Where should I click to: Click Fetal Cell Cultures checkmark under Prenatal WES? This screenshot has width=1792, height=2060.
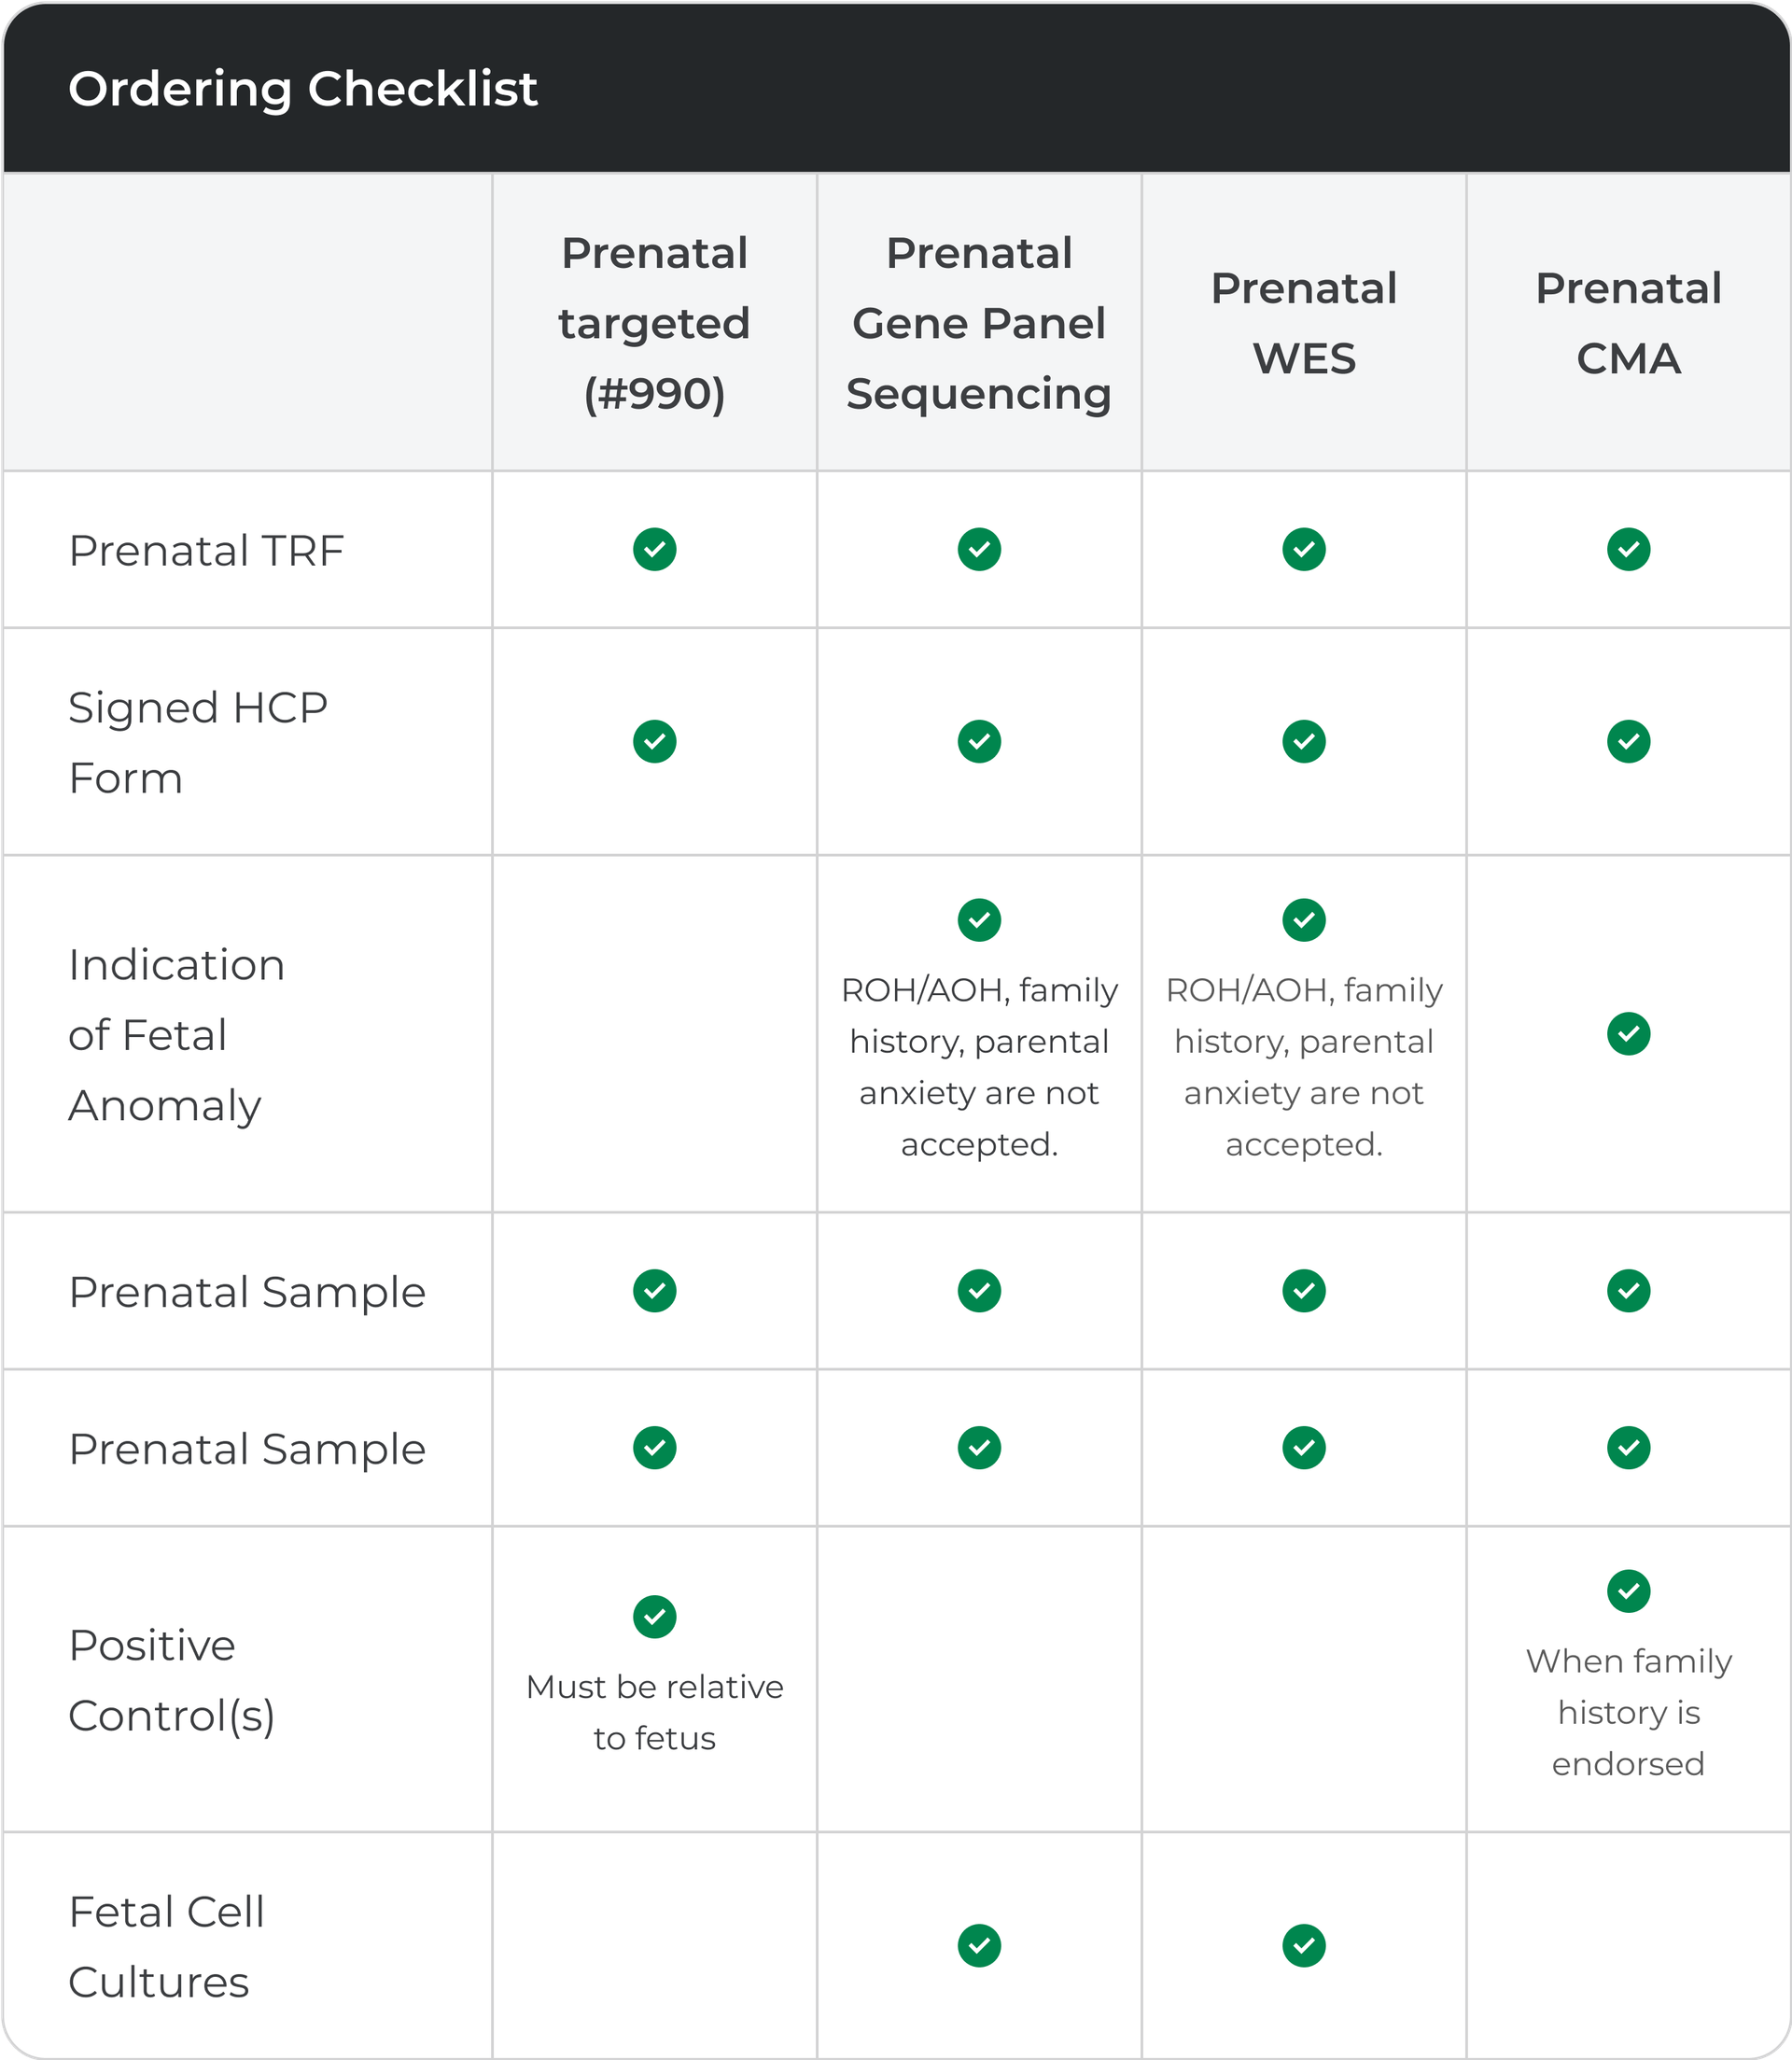coord(1304,1945)
